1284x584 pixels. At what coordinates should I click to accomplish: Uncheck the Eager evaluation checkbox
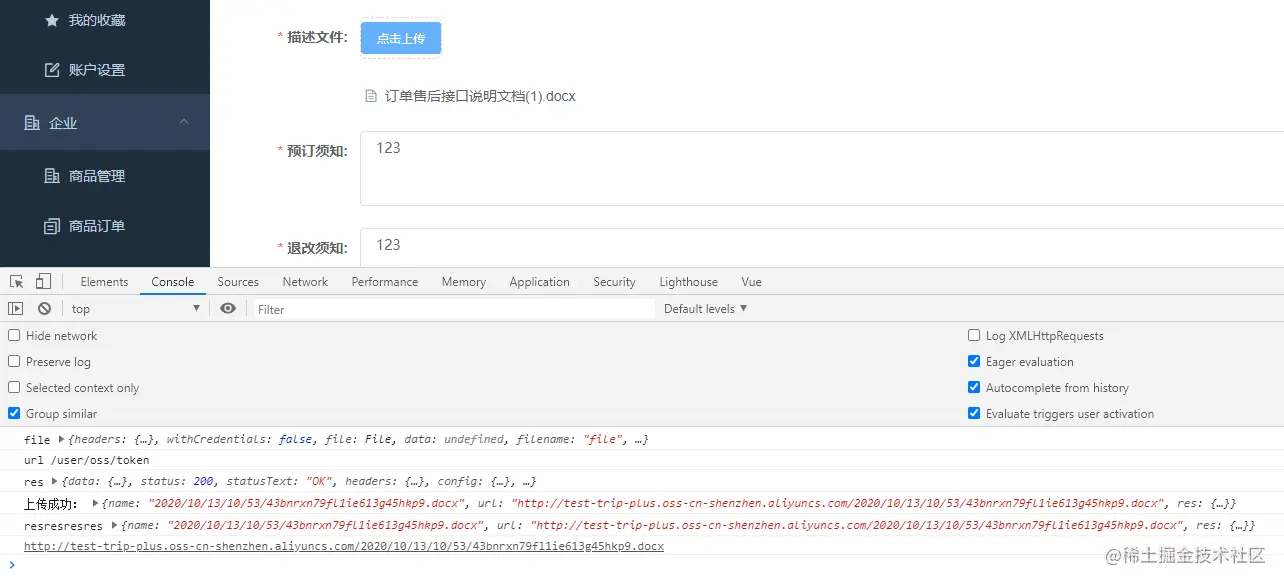pos(974,362)
